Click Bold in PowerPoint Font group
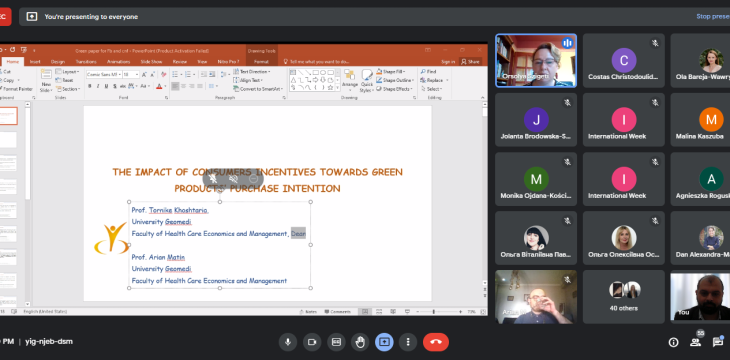The height and width of the screenshot is (360, 730). pos(89,86)
